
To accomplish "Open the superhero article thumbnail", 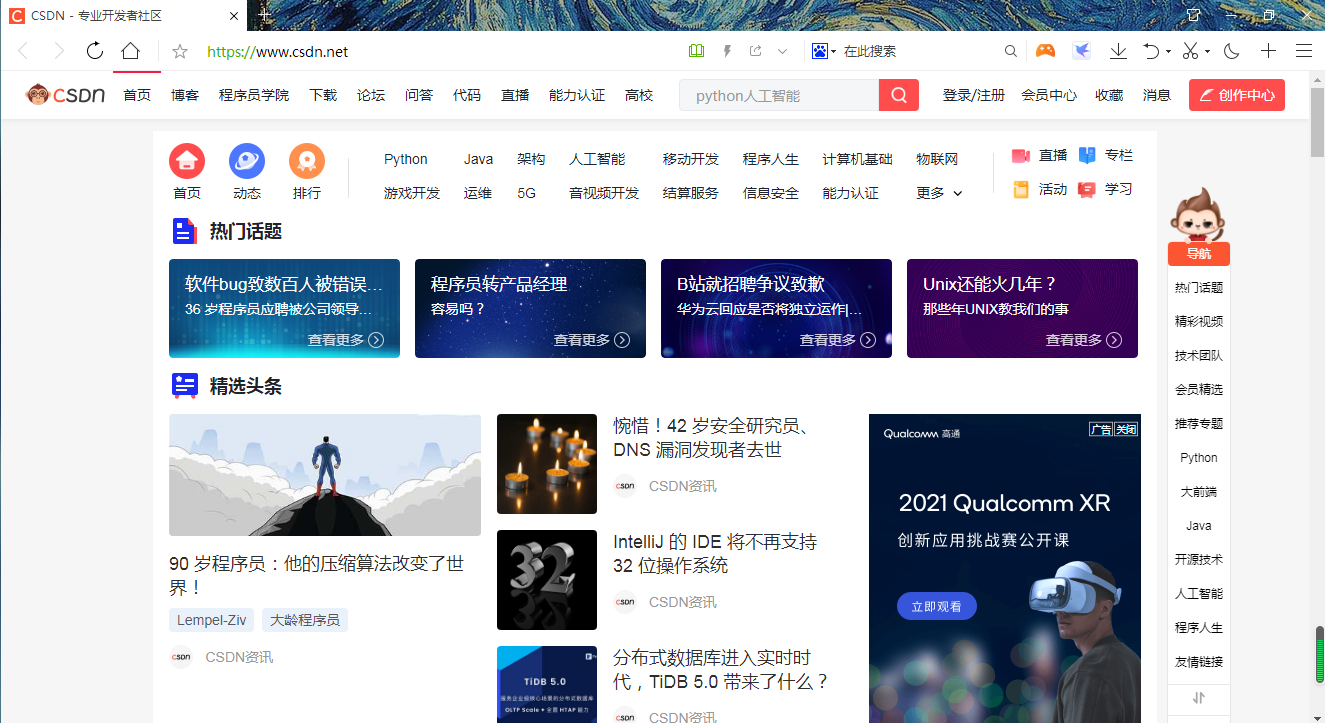I will [325, 475].
